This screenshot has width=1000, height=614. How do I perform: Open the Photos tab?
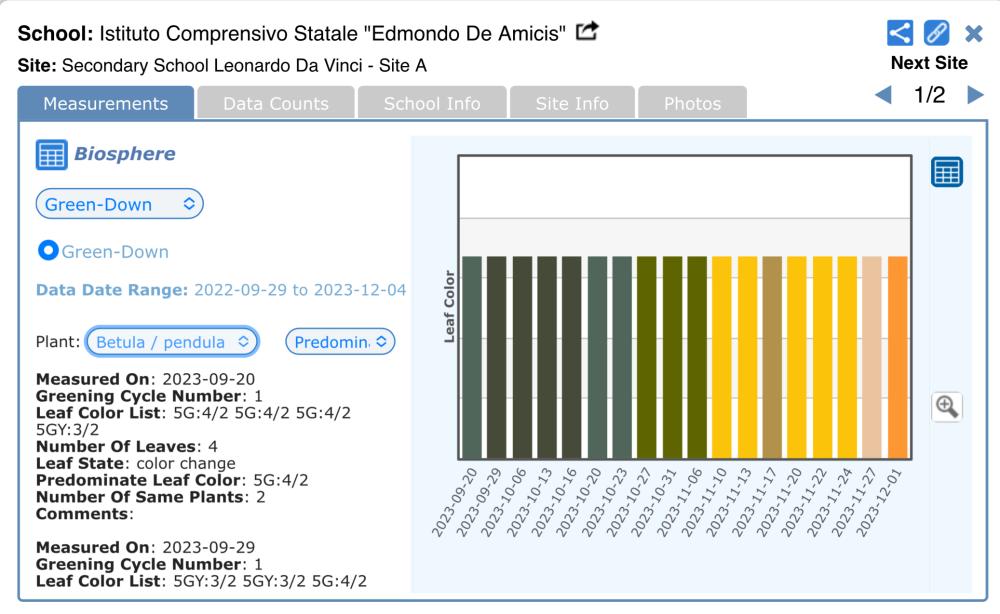(691, 104)
